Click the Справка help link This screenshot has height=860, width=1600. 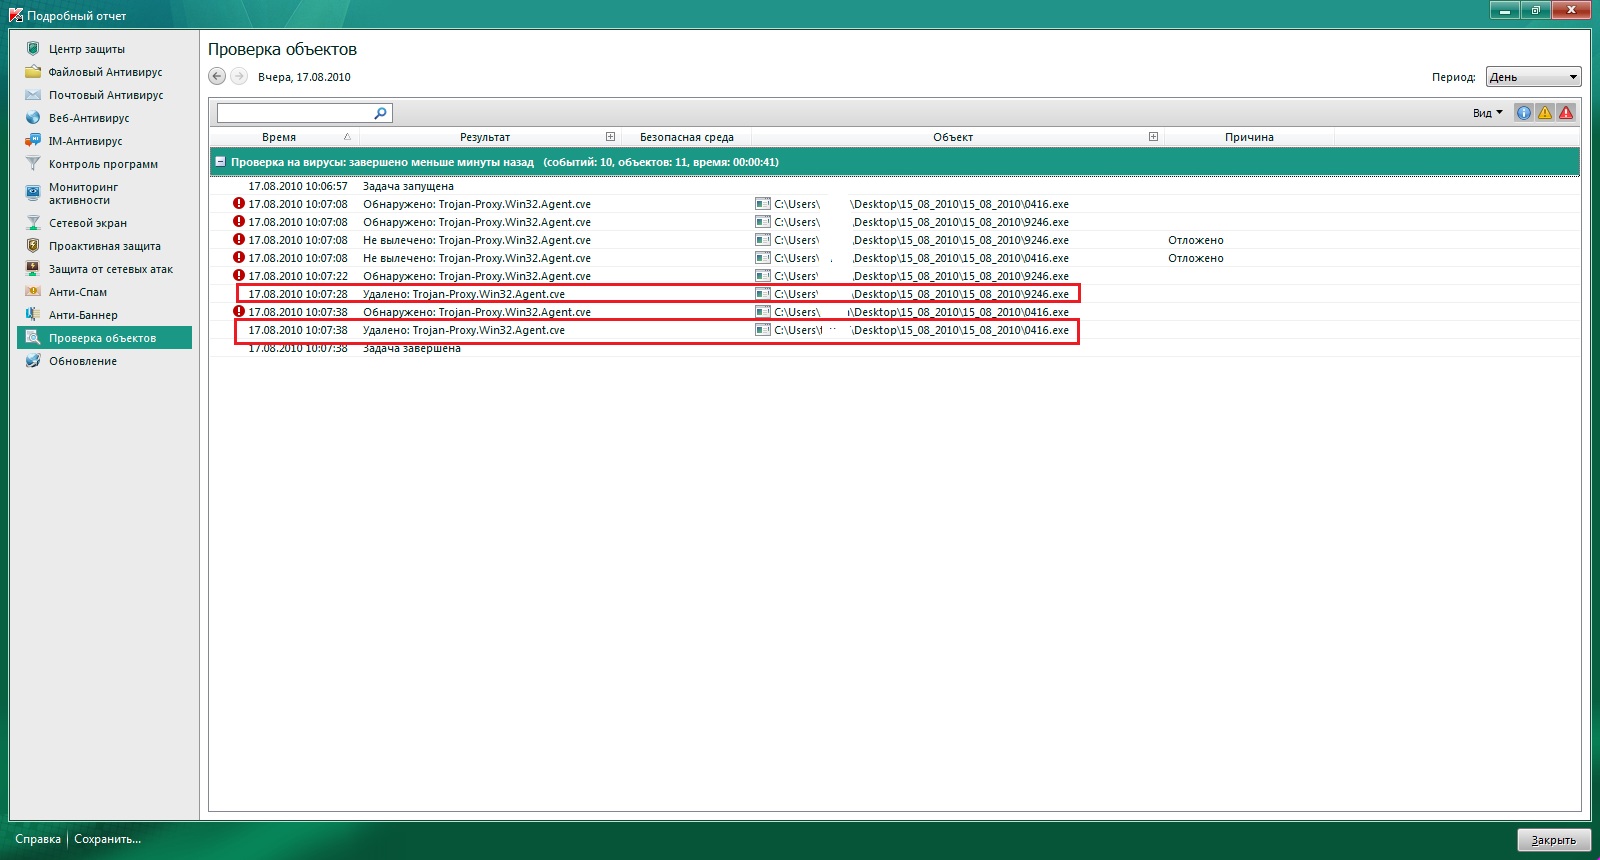[38, 839]
